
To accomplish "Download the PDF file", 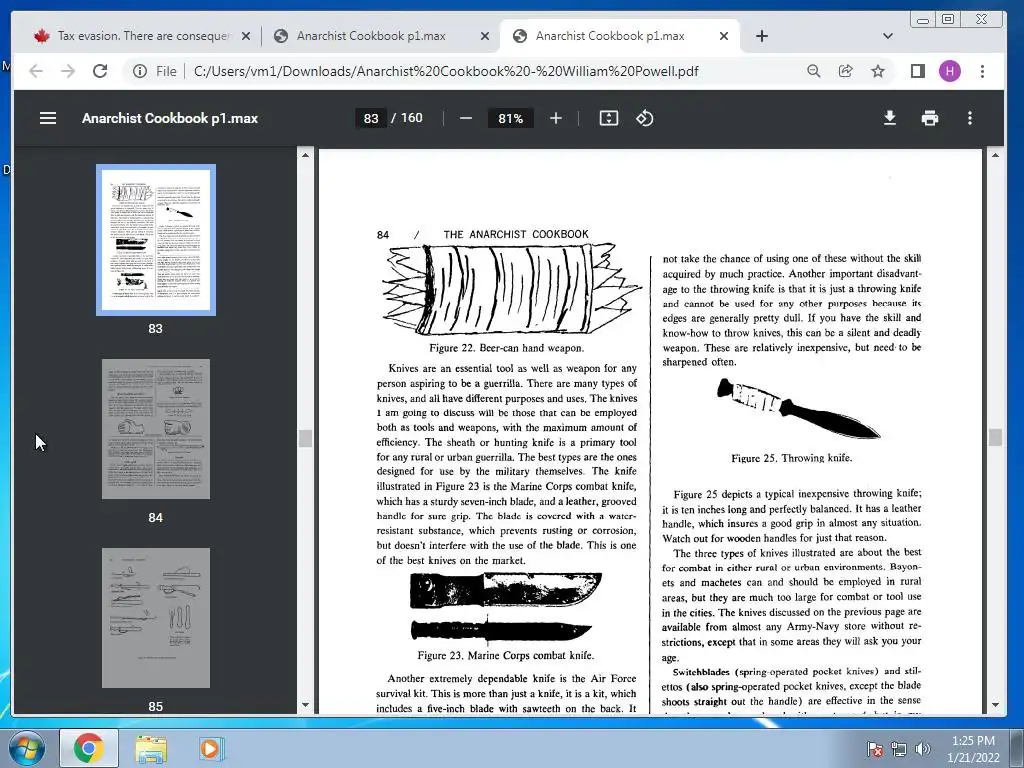I will click(x=889, y=118).
